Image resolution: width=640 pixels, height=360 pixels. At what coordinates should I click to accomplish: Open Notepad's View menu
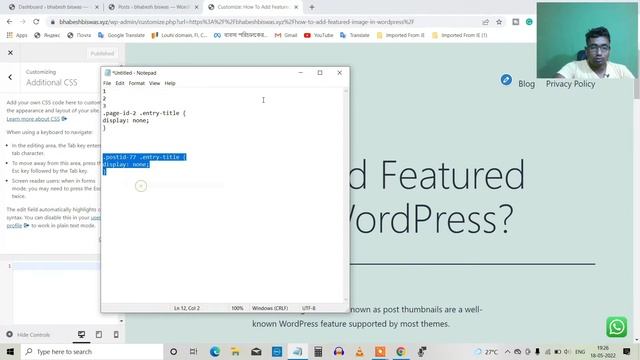pos(154,83)
